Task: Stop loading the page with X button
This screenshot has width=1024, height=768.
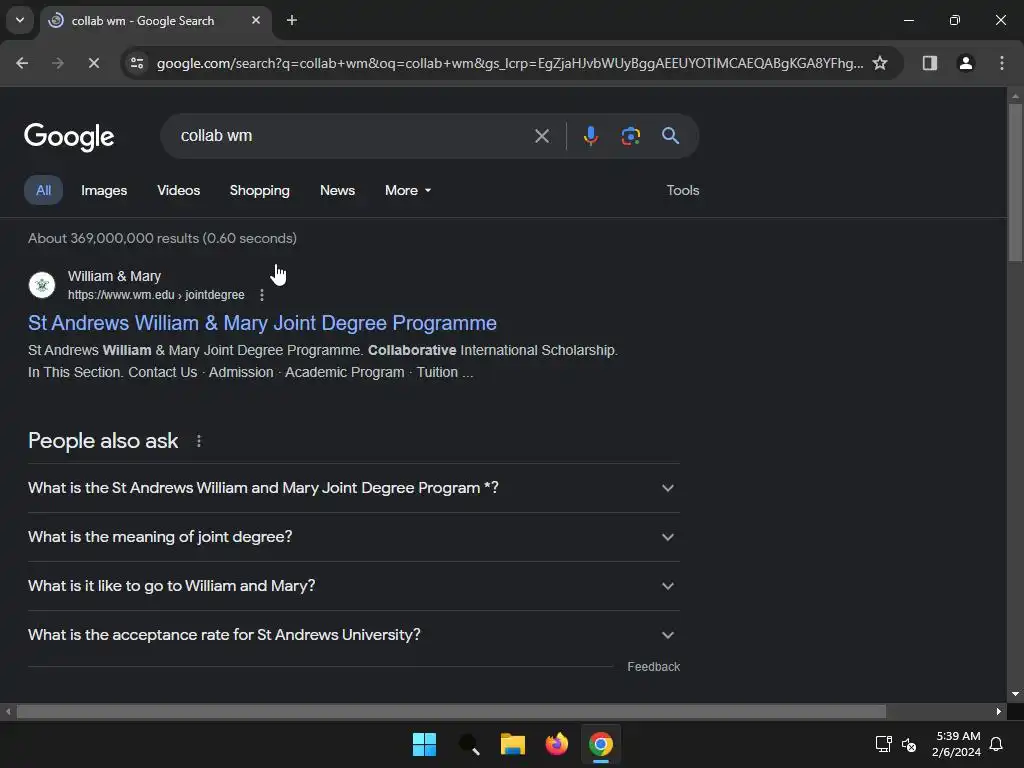Action: click(93, 63)
